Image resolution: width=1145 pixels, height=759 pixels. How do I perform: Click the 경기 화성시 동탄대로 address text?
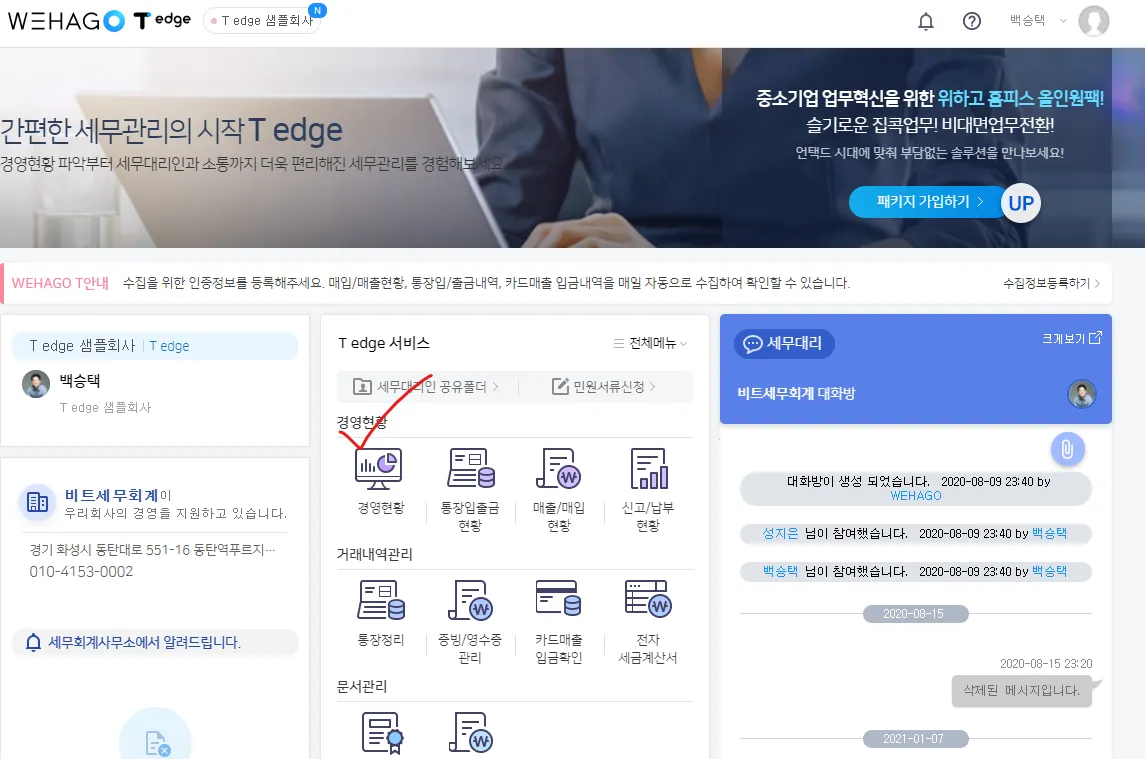(x=152, y=549)
